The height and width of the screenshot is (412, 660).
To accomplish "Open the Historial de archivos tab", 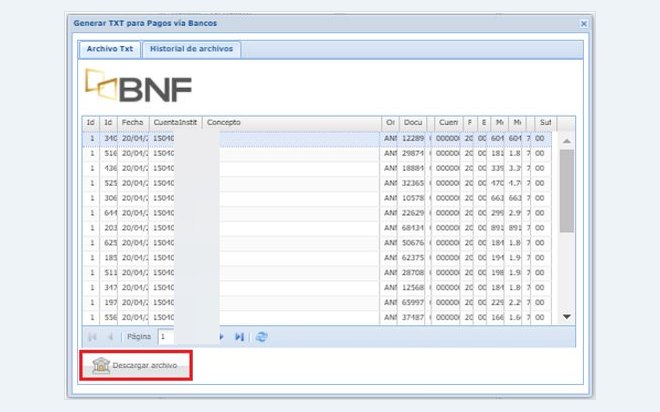I will pyautogui.click(x=192, y=49).
